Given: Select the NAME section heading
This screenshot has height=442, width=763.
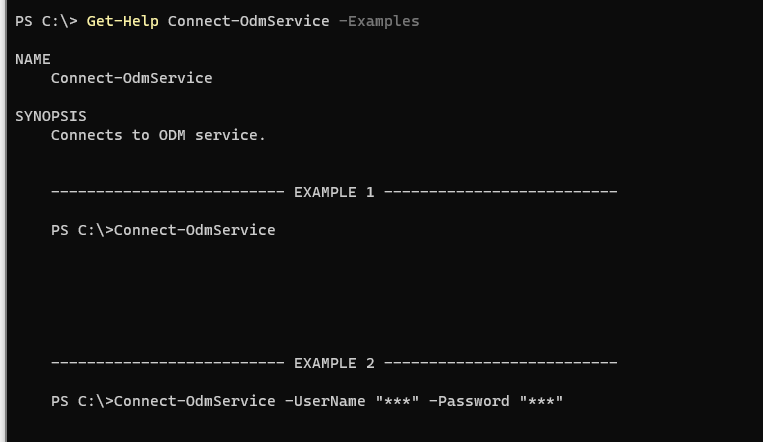Looking at the screenshot, I should pos(33,59).
